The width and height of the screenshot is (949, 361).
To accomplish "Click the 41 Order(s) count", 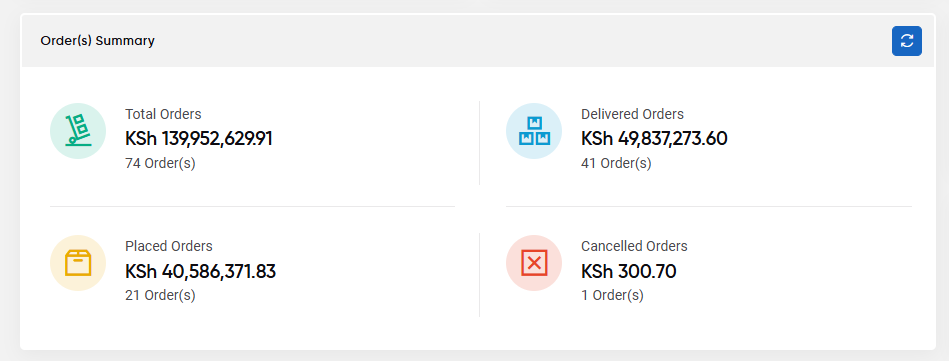I will coord(616,164).
